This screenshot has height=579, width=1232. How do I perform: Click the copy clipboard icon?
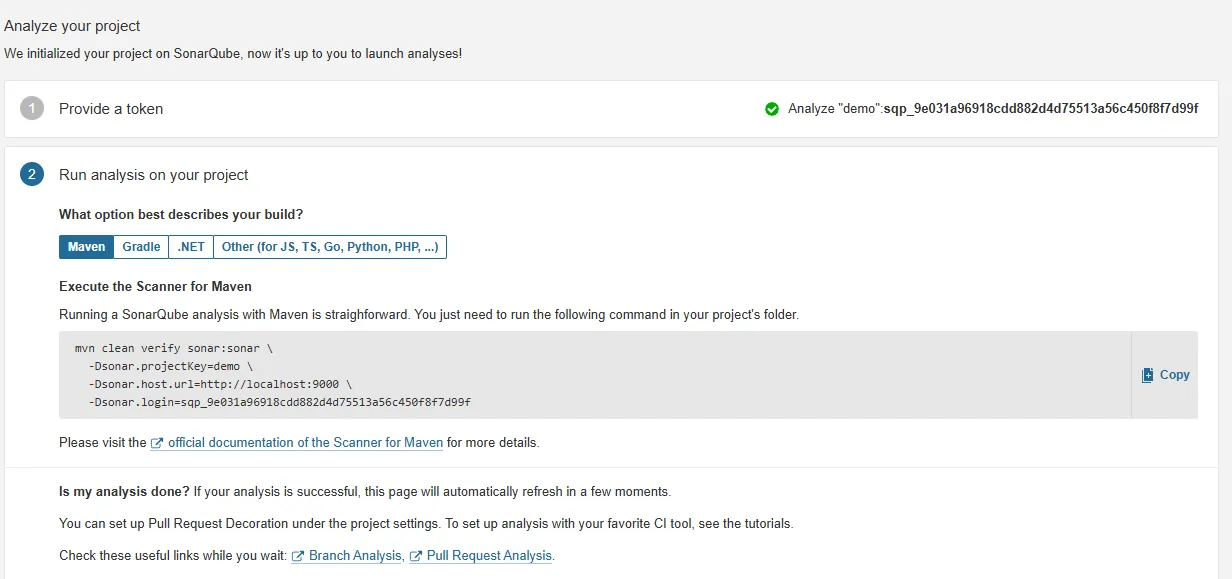point(1148,375)
